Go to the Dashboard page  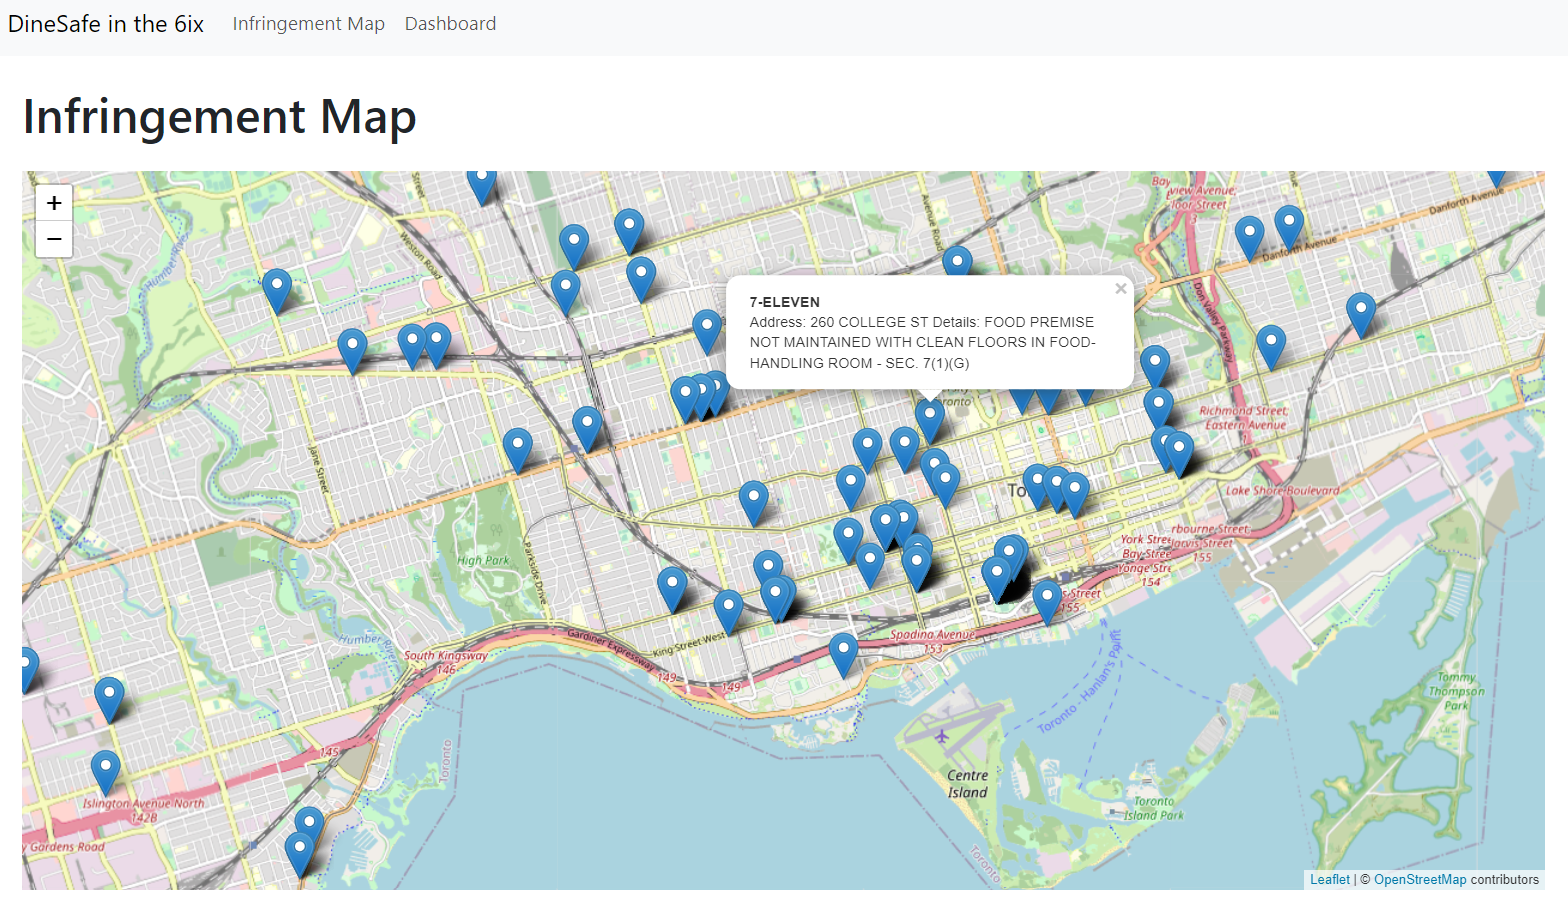(450, 24)
